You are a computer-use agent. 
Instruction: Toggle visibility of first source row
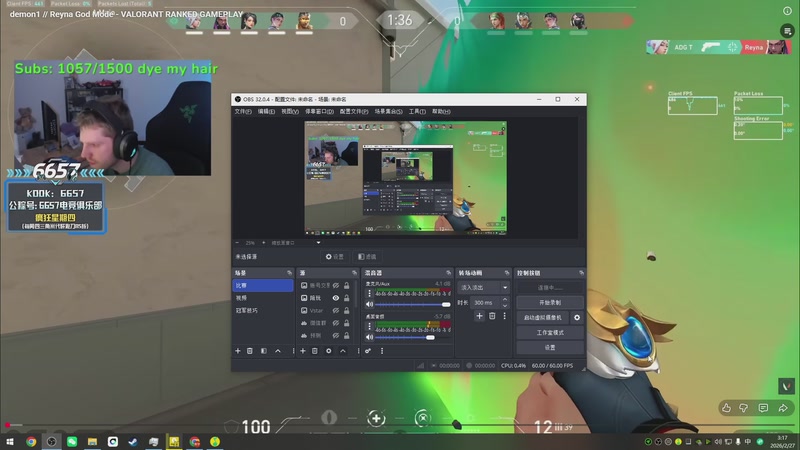(336, 285)
